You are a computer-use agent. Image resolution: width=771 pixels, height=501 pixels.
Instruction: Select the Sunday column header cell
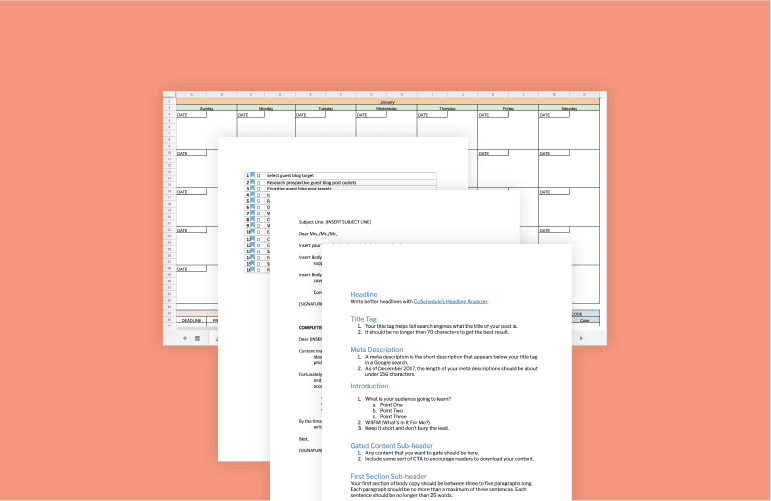(x=205, y=108)
